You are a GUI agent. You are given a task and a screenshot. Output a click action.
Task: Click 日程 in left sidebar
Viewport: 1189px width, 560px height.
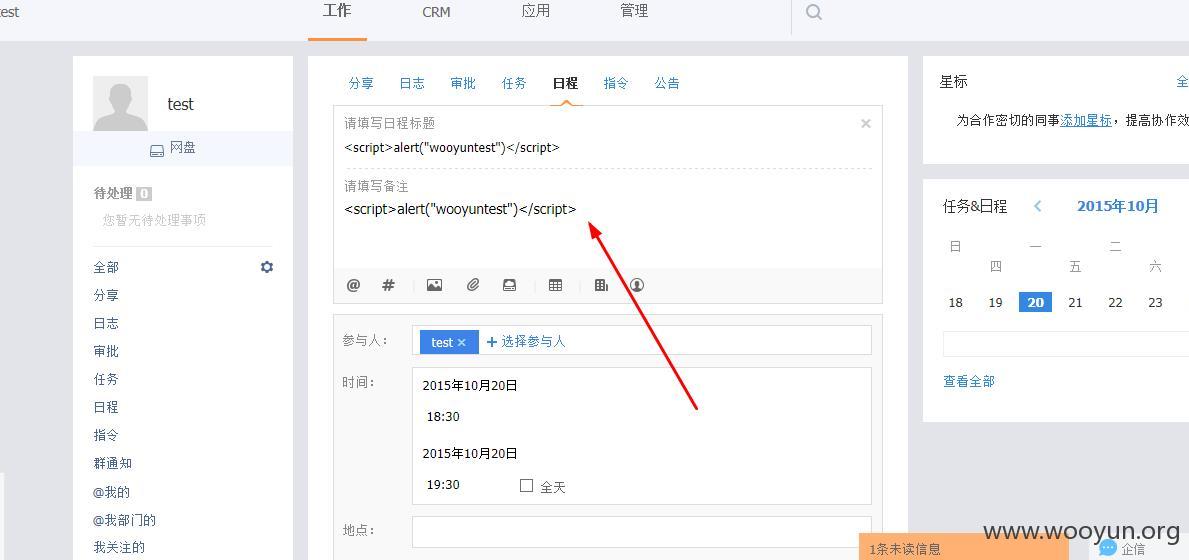click(x=106, y=407)
